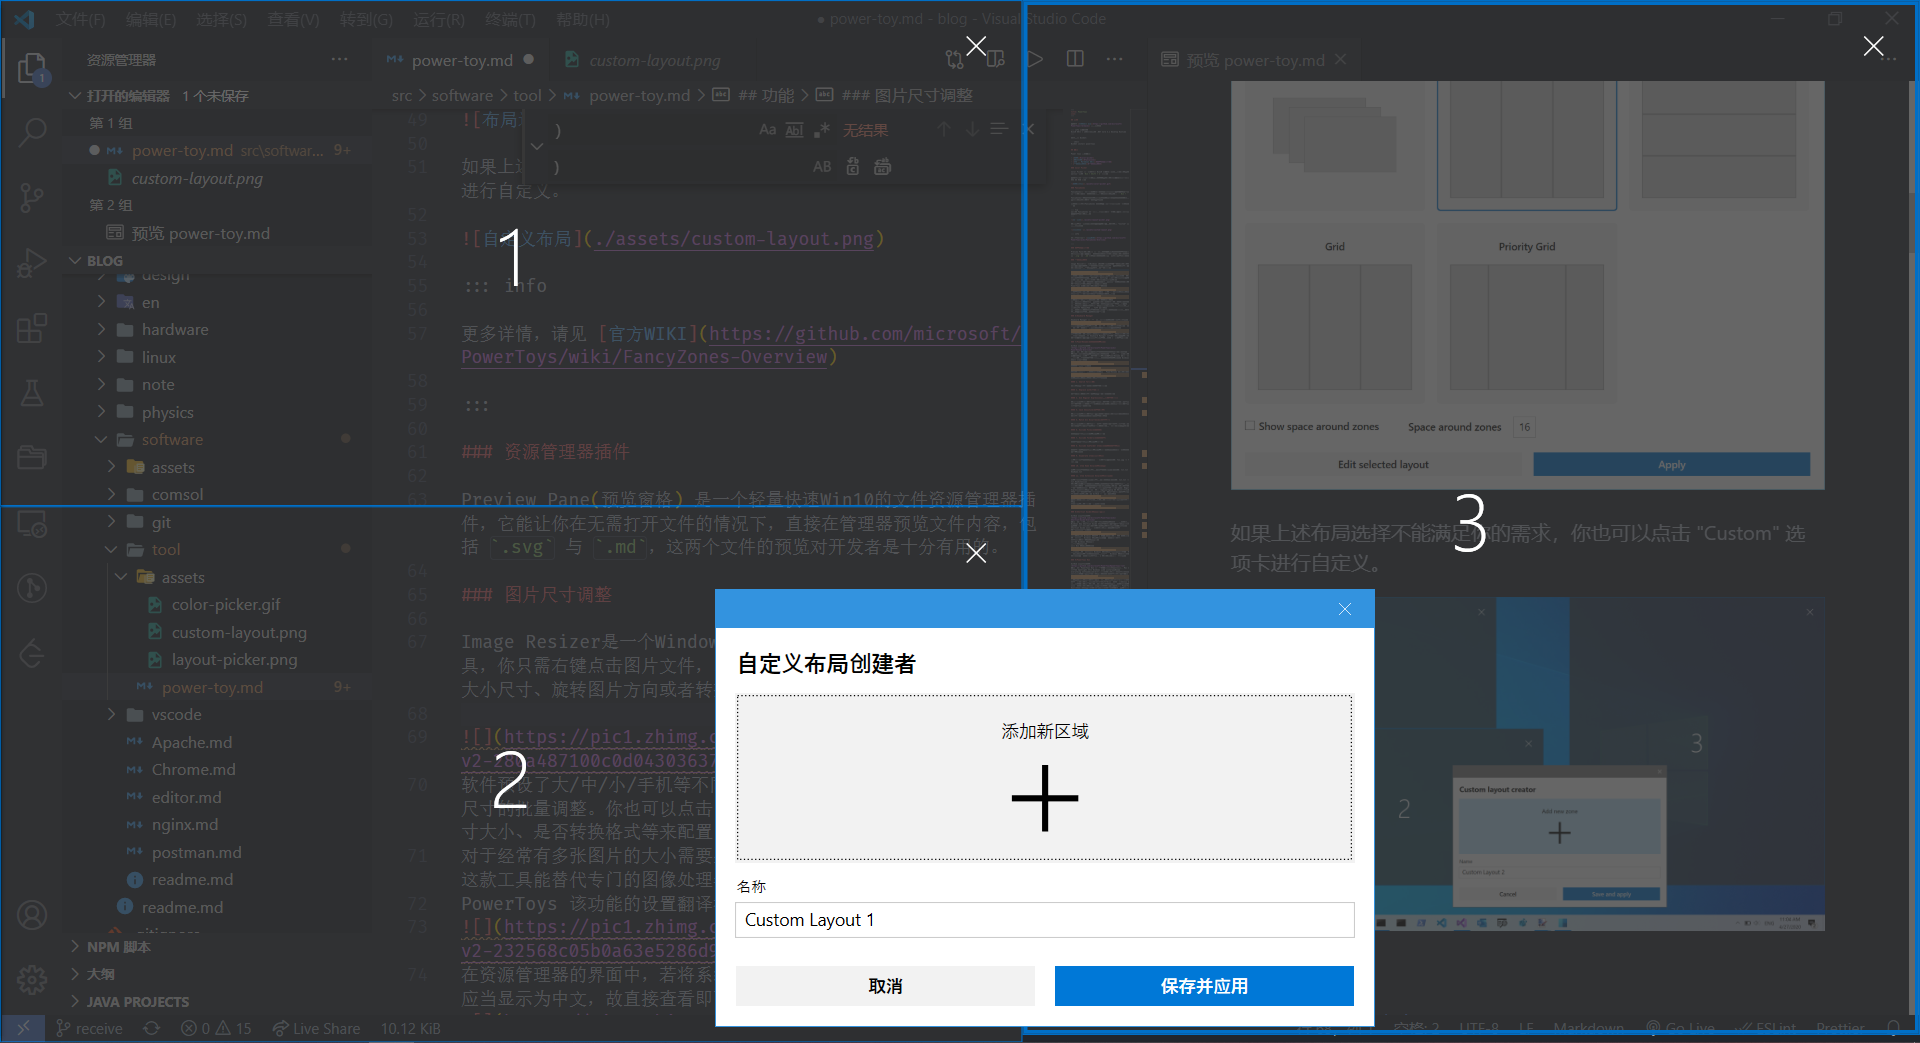Open the Search view in activity bar

(x=32, y=132)
